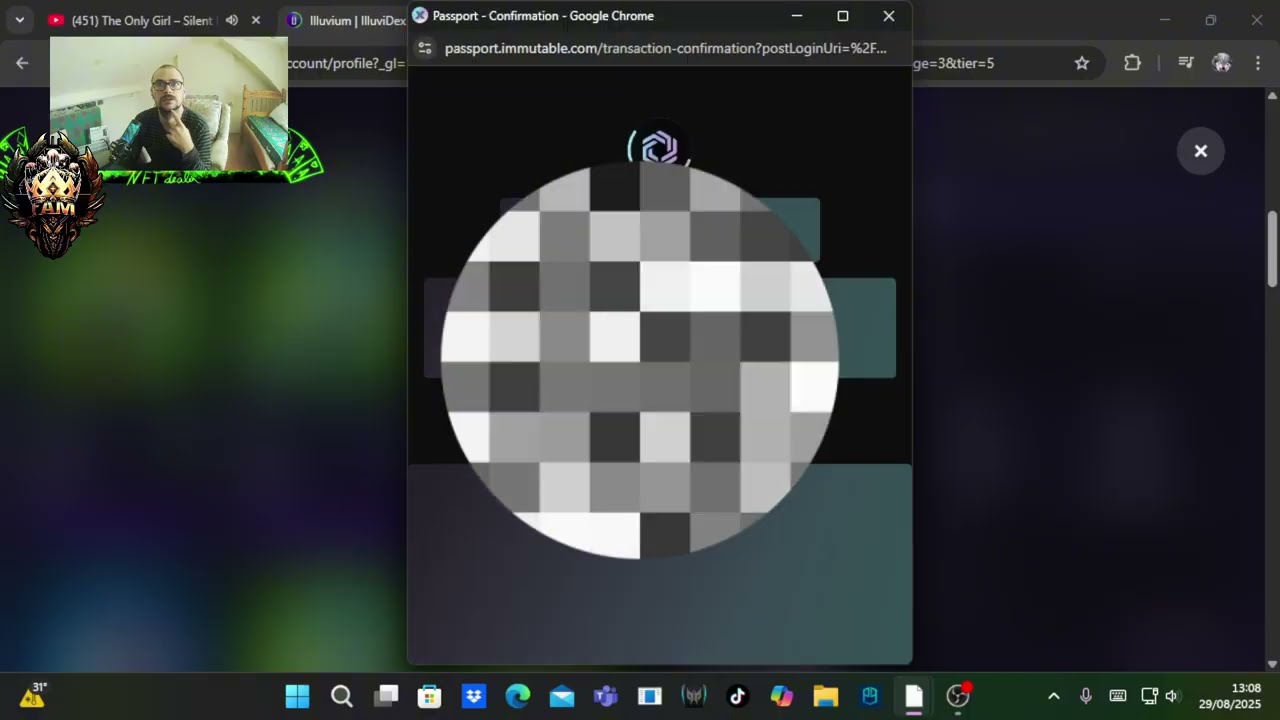Image resolution: width=1280 pixels, height=720 pixels.
Task: Open the Chrome extensions puzzle icon
Action: (x=1132, y=63)
